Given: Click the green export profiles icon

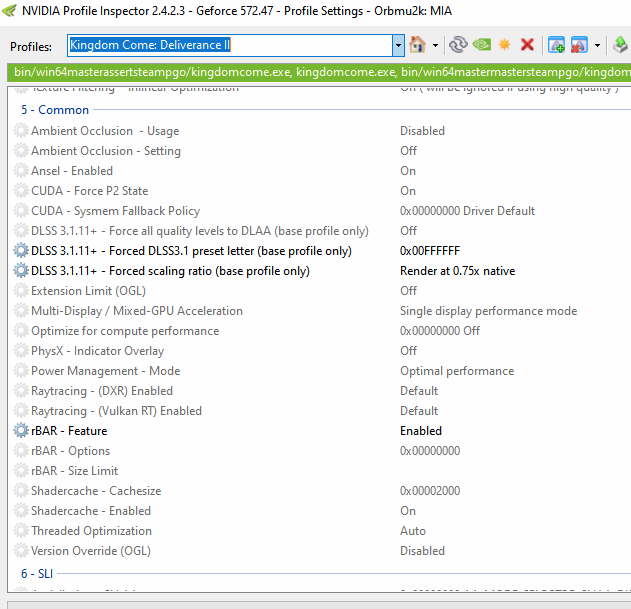Looking at the screenshot, I should 621,45.
